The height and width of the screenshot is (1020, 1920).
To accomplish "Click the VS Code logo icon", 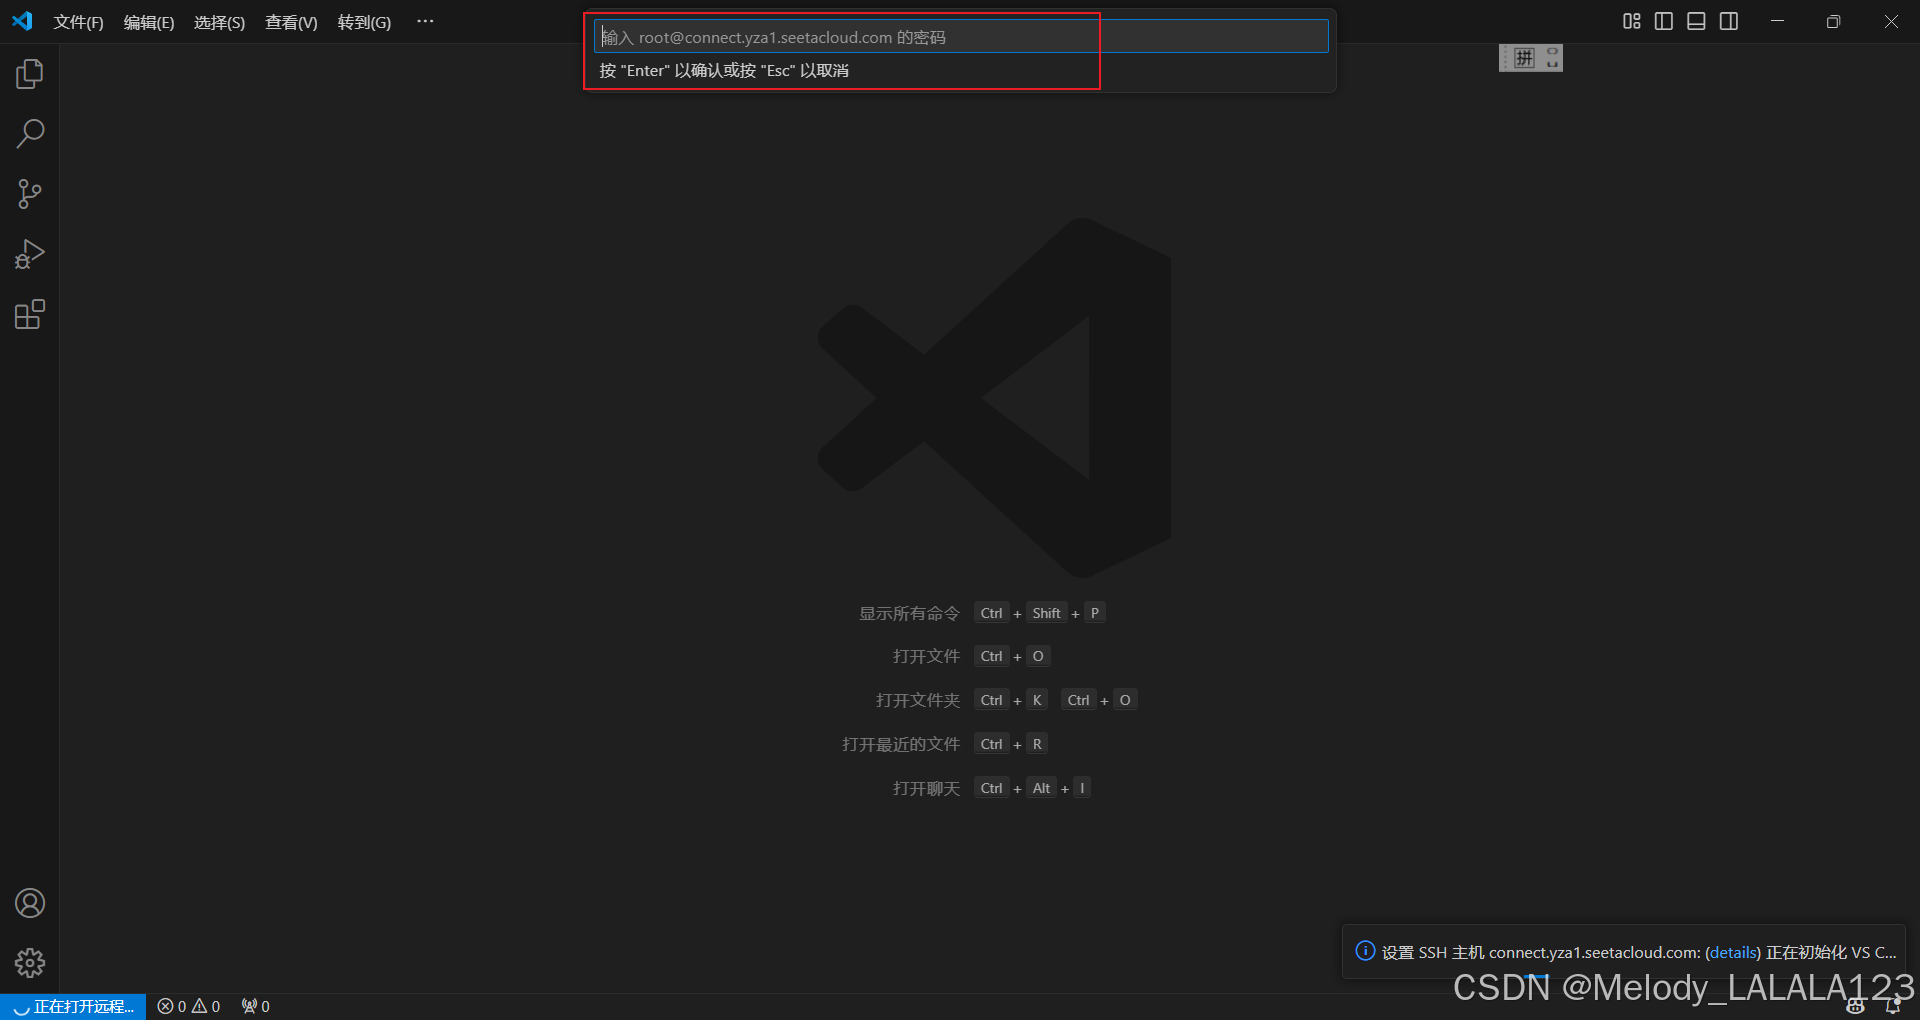I will tap(22, 21).
